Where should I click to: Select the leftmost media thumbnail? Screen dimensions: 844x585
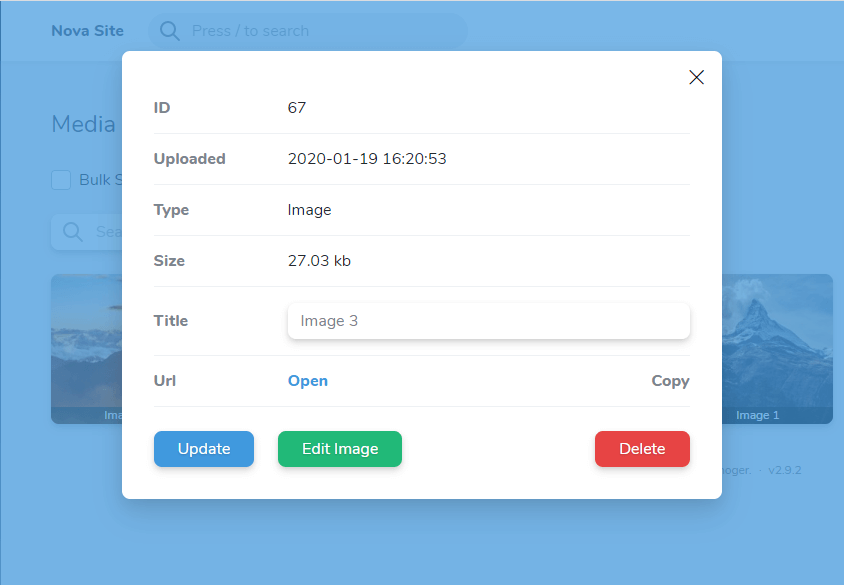tap(86, 345)
